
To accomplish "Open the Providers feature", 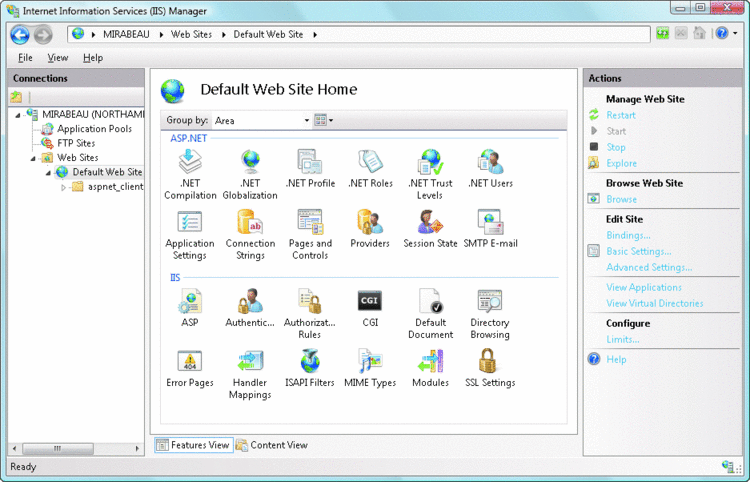I will (370, 229).
